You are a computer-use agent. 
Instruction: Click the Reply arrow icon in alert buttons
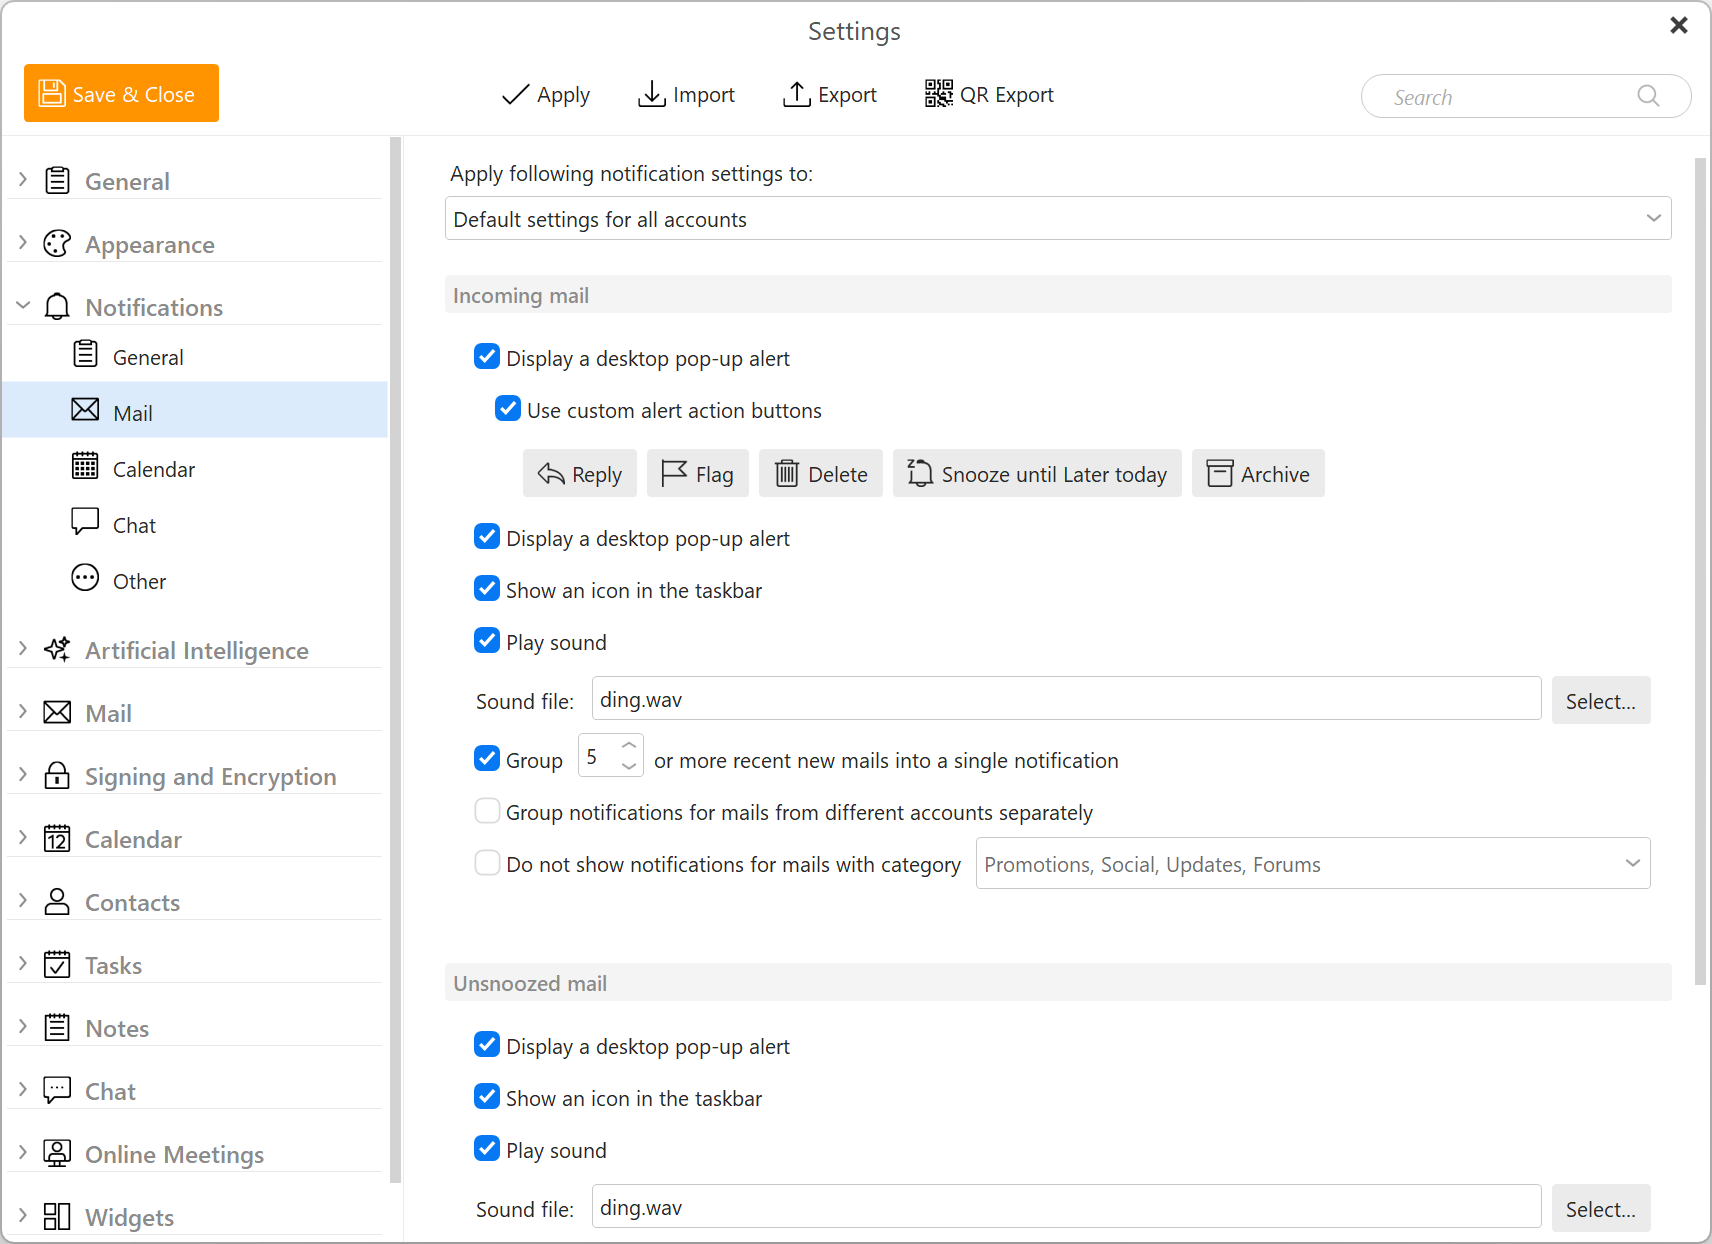point(551,474)
